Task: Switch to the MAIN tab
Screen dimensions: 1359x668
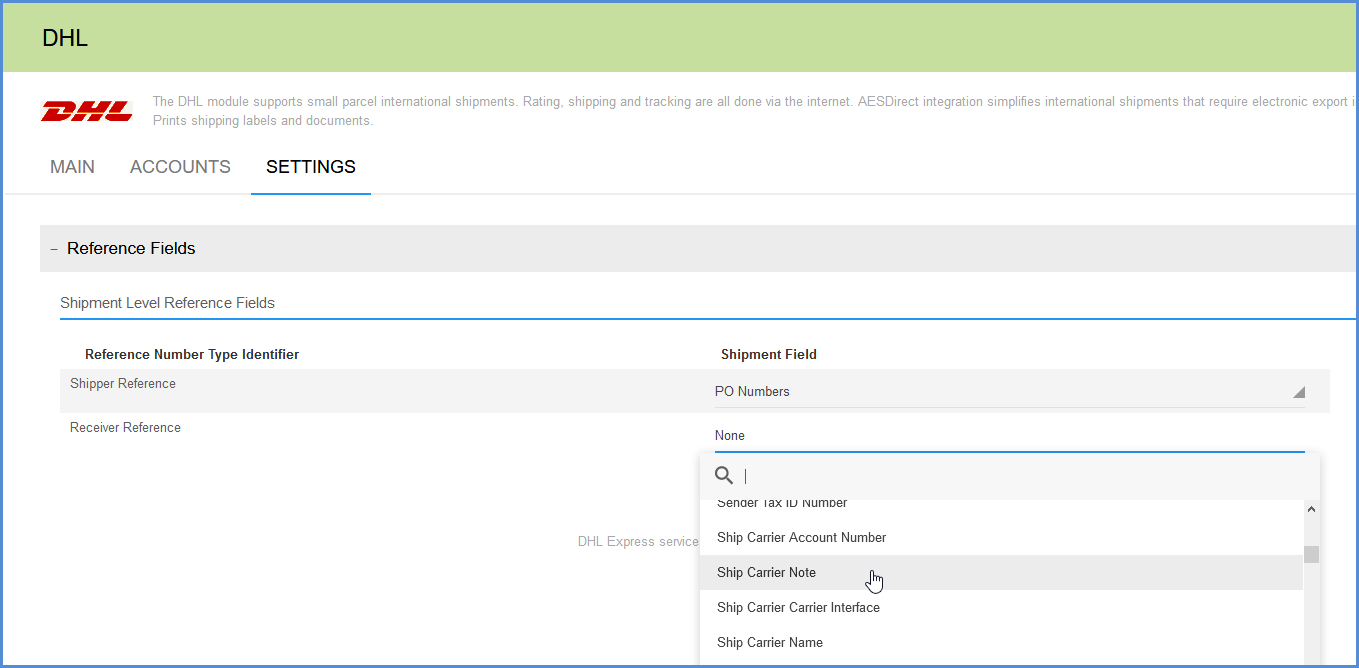Action: coord(72,167)
